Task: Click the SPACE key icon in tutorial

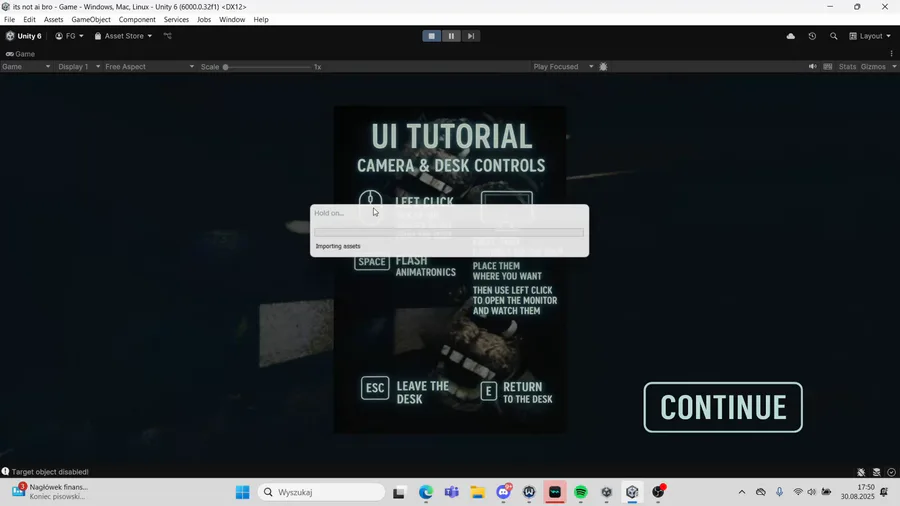Action: click(372, 262)
